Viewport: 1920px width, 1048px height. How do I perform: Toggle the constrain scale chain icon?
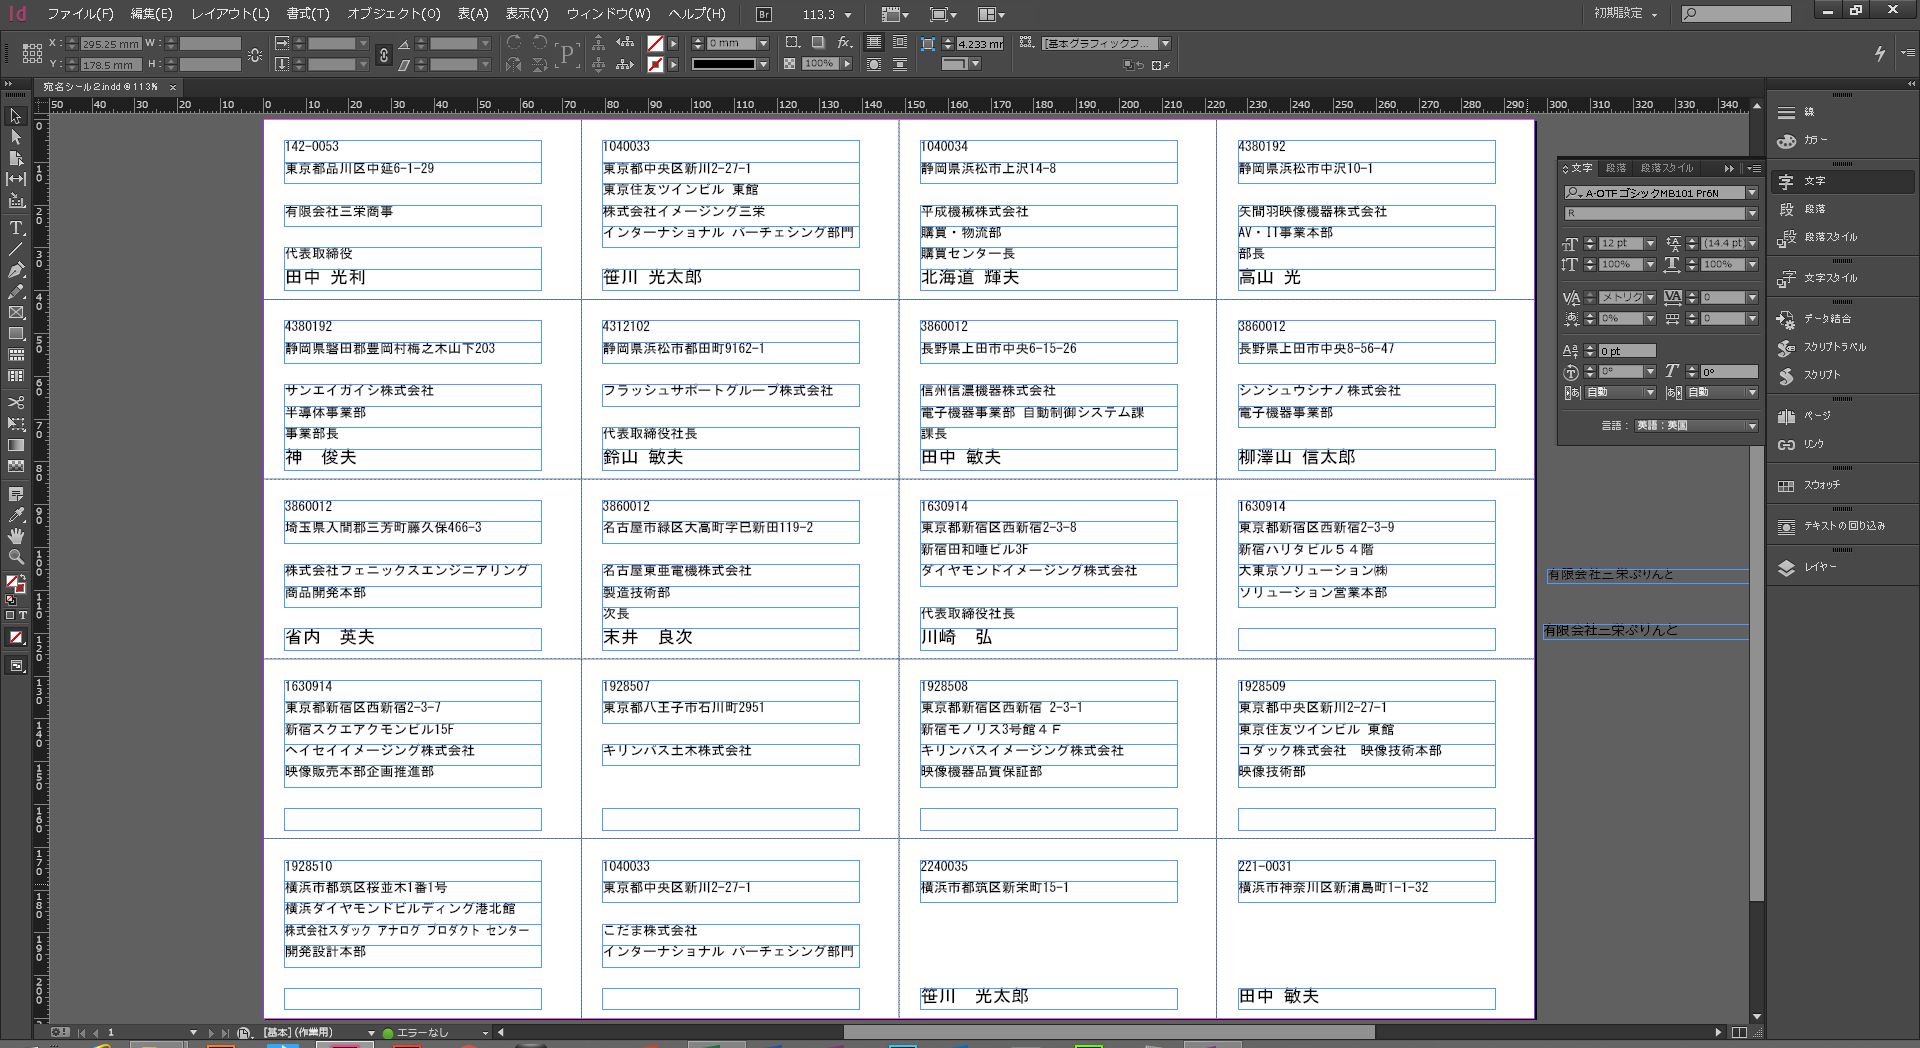click(383, 55)
